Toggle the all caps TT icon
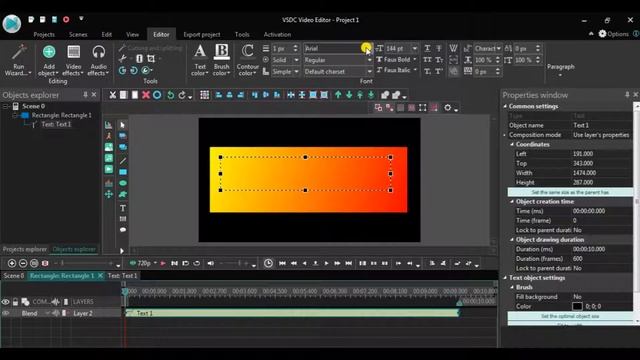This screenshot has width=640, height=360. tap(427, 60)
